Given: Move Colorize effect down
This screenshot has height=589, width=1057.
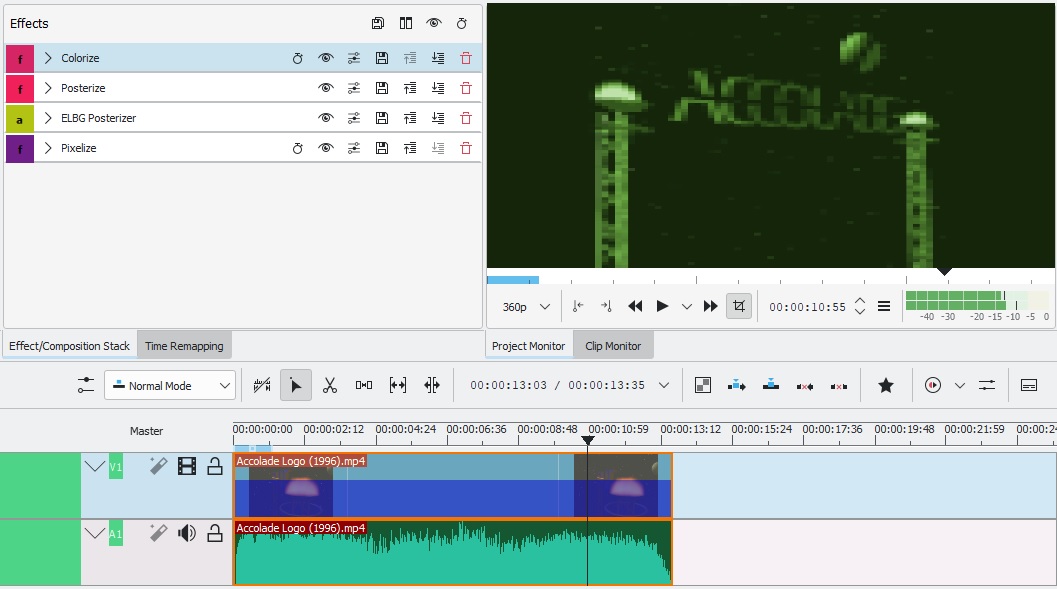Looking at the screenshot, I should click(x=438, y=59).
